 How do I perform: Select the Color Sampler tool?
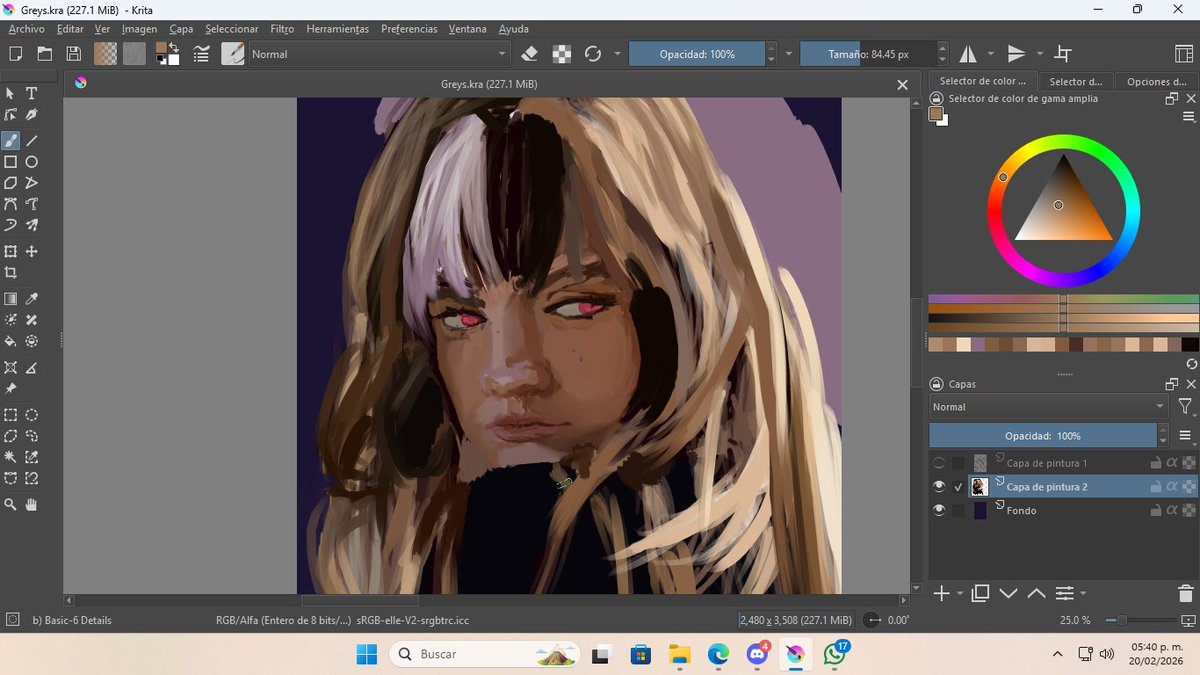[x=32, y=297]
